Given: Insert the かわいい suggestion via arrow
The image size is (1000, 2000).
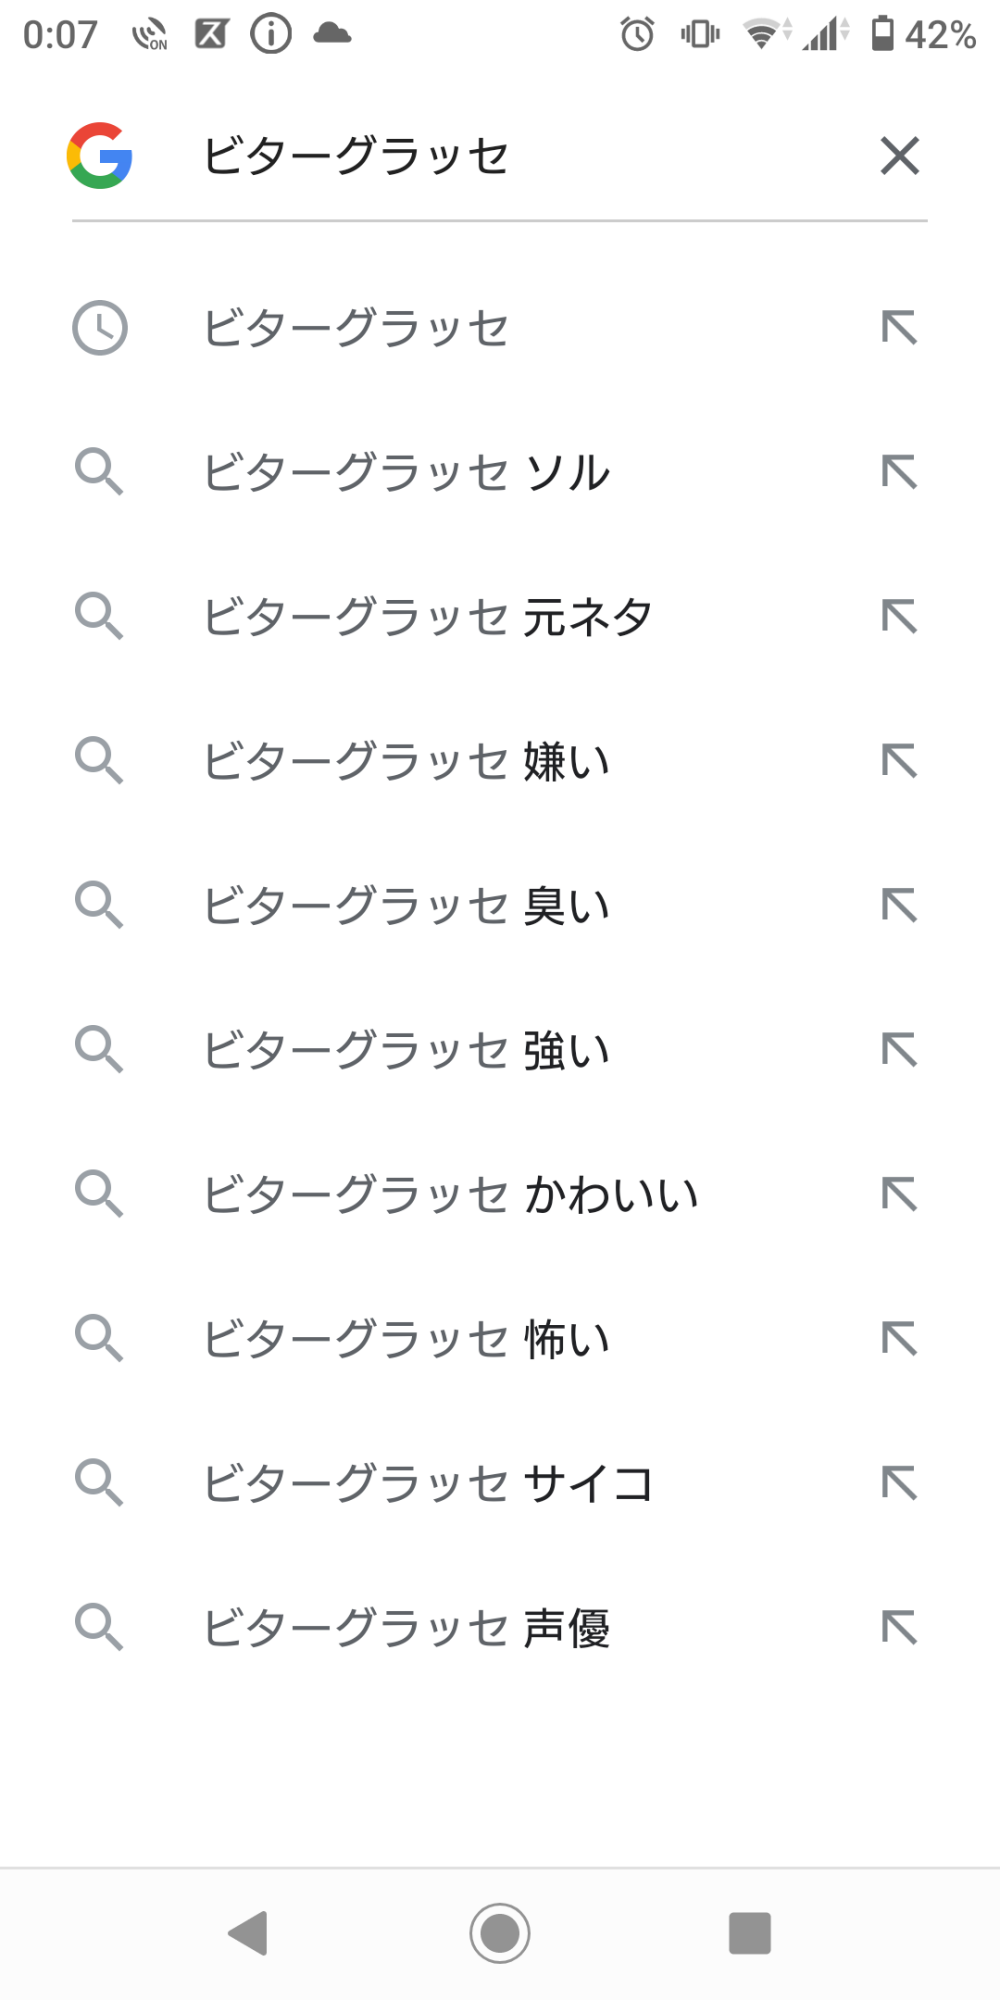Looking at the screenshot, I should [899, 1194].
